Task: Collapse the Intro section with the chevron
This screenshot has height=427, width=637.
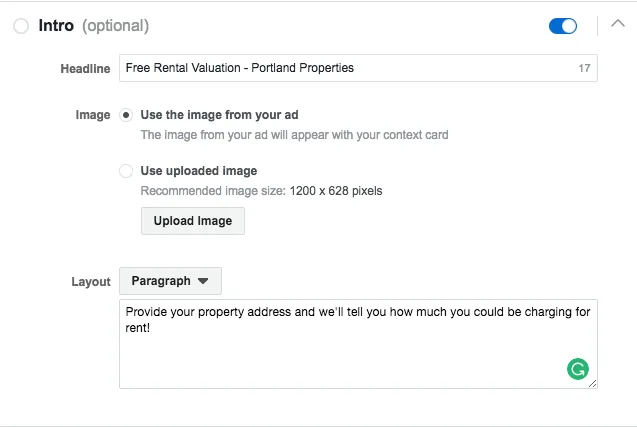Action: (618, 23)
